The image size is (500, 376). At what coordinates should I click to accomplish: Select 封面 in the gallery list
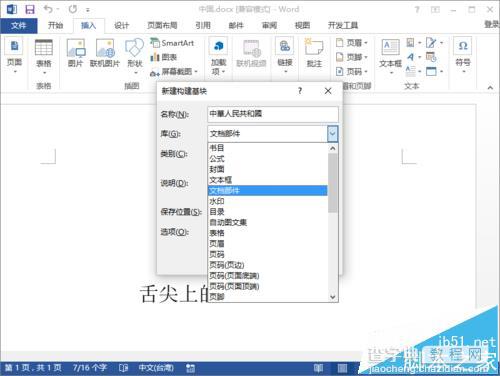click(268, 169)
